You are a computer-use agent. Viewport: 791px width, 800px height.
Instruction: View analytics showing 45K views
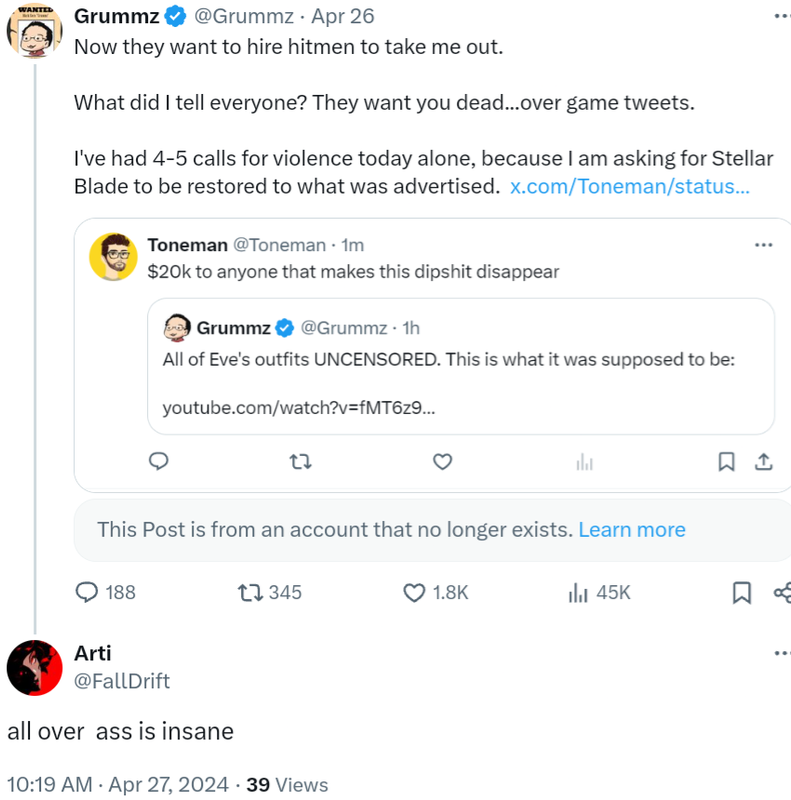578,592
